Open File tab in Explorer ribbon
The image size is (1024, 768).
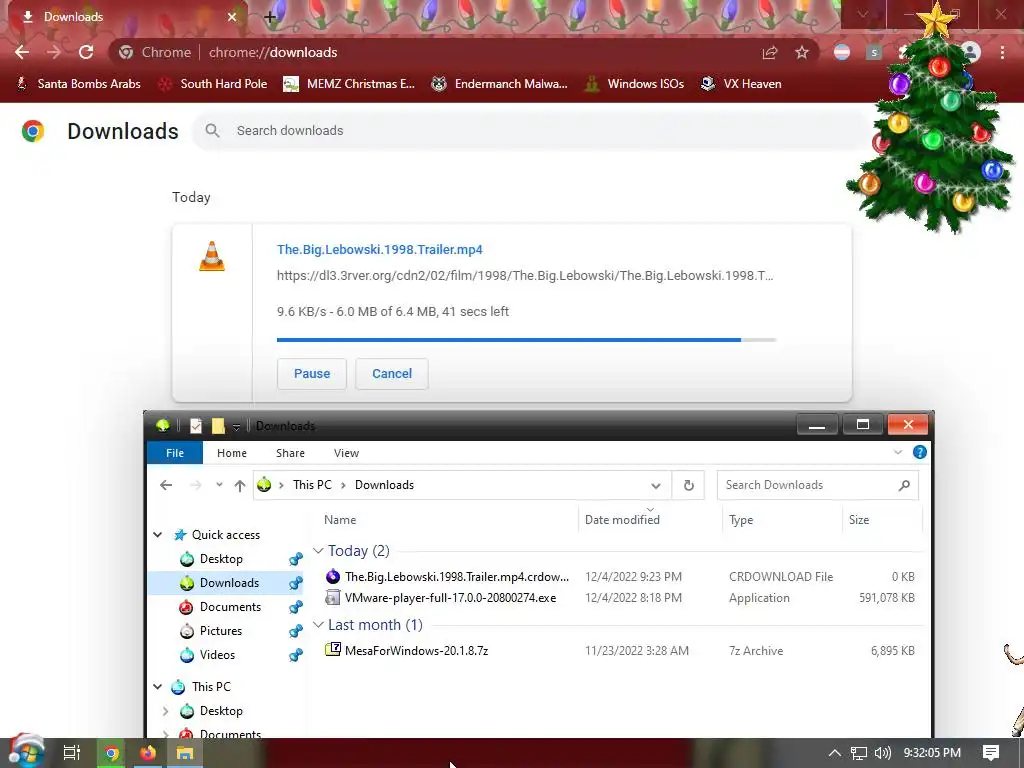[x=174, y=453]
